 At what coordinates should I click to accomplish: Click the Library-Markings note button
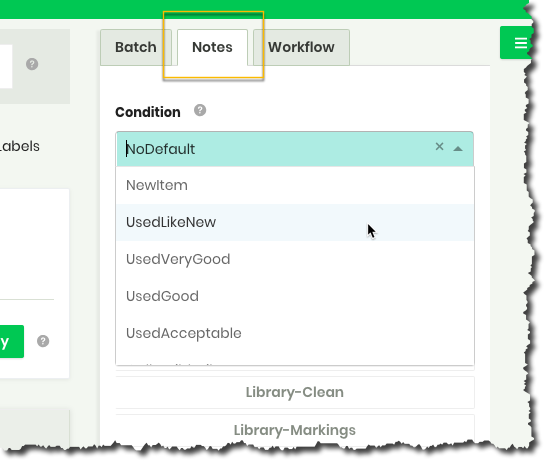coord(295,430)
